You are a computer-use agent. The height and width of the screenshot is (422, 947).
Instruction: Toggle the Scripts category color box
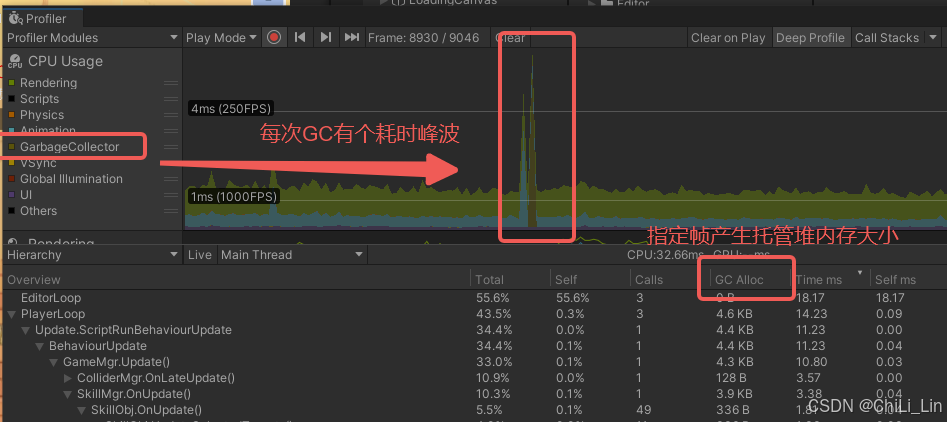pyautogui.click(x=11, y=99)
